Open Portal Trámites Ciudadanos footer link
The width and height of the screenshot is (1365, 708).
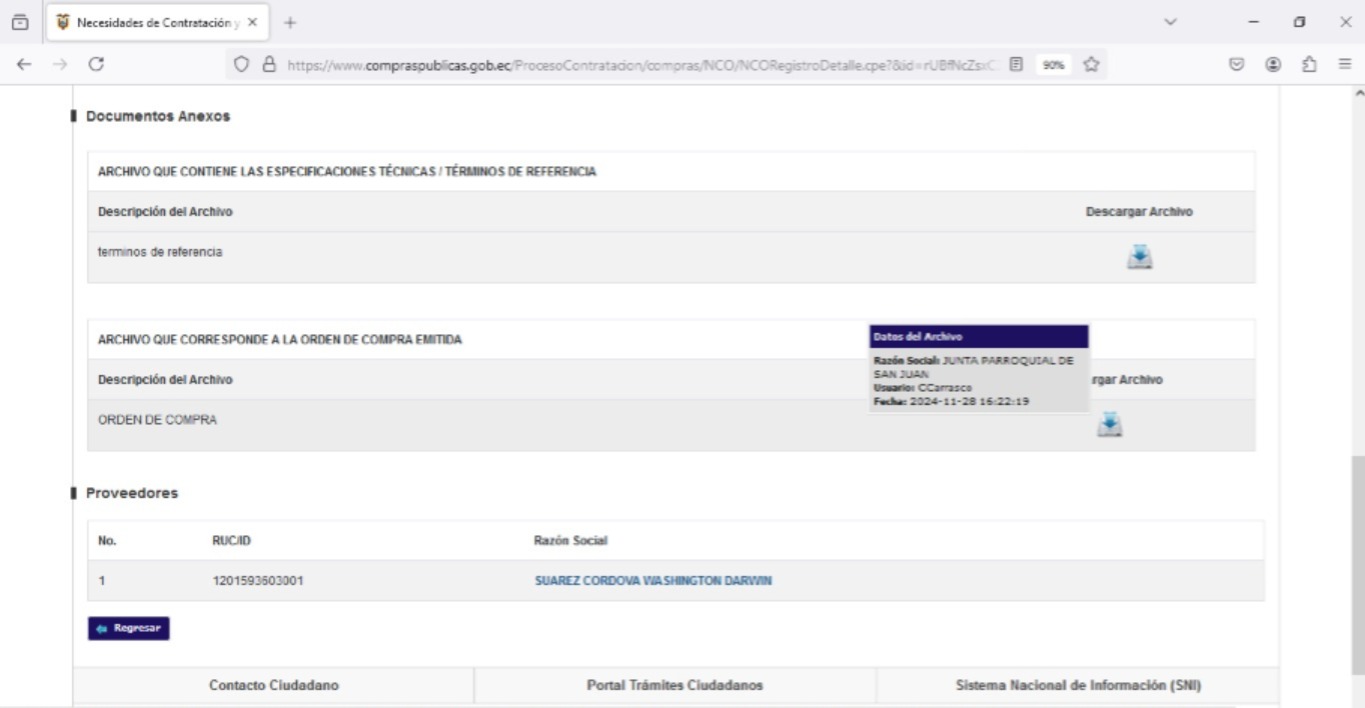[675, 685]
